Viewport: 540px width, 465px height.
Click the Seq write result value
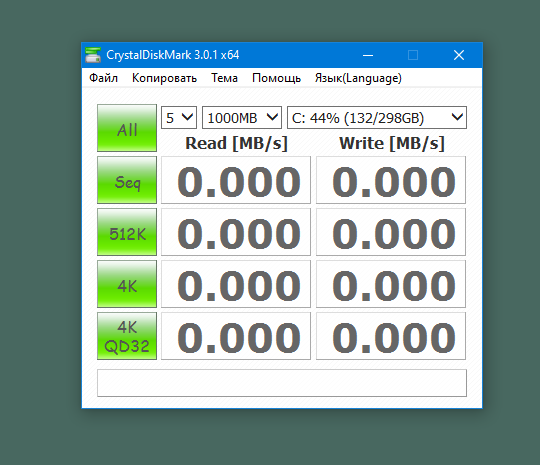[x=391, y=180]
